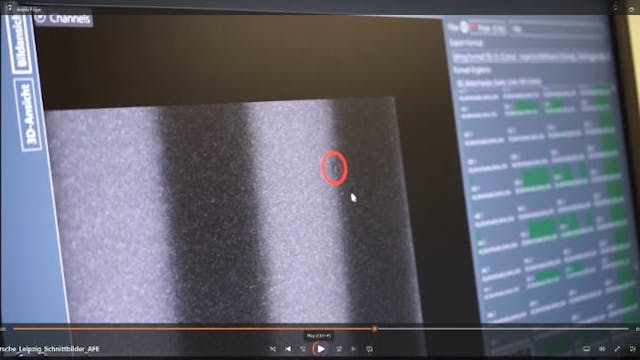Click the next track button
Image resolution: width=640 pixels, height=360 pixels.
pos(353,349)
